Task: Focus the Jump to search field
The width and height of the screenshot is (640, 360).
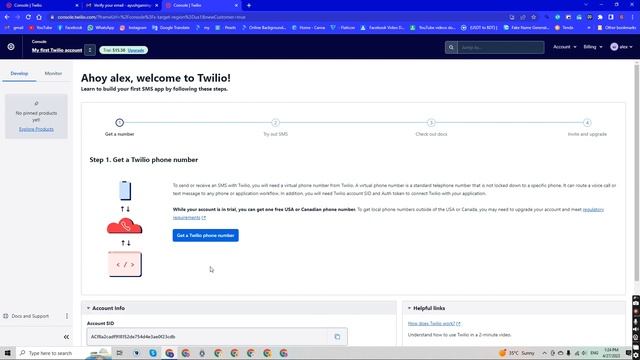Action: tap(500, 47)
